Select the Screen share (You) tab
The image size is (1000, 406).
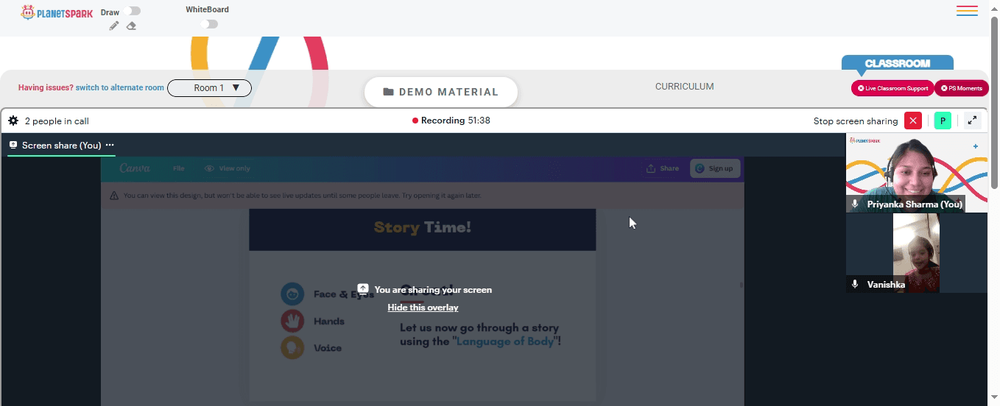click(61, 145)
